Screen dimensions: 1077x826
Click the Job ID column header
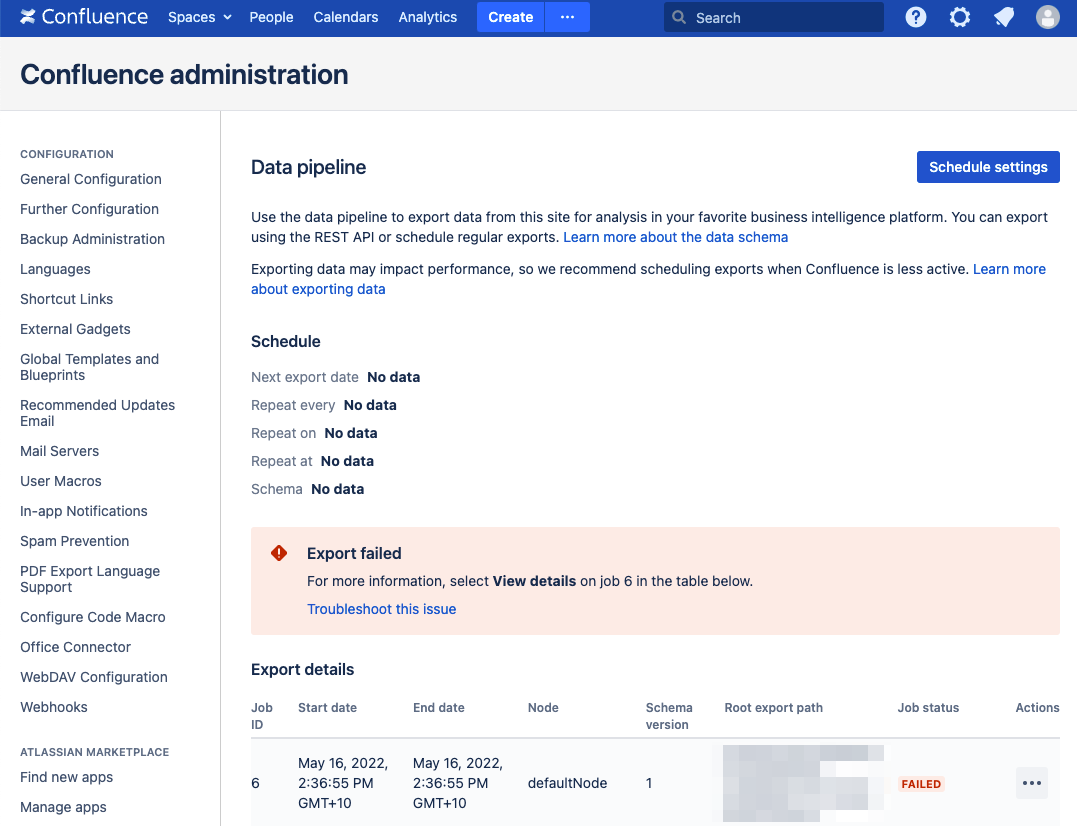click(262, 716)
